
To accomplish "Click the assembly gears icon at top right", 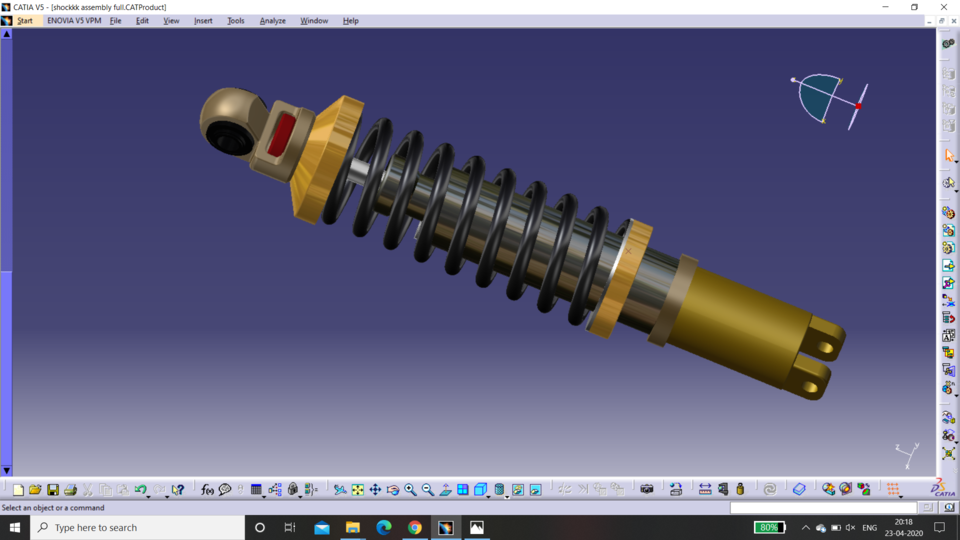I will [948, 43].
